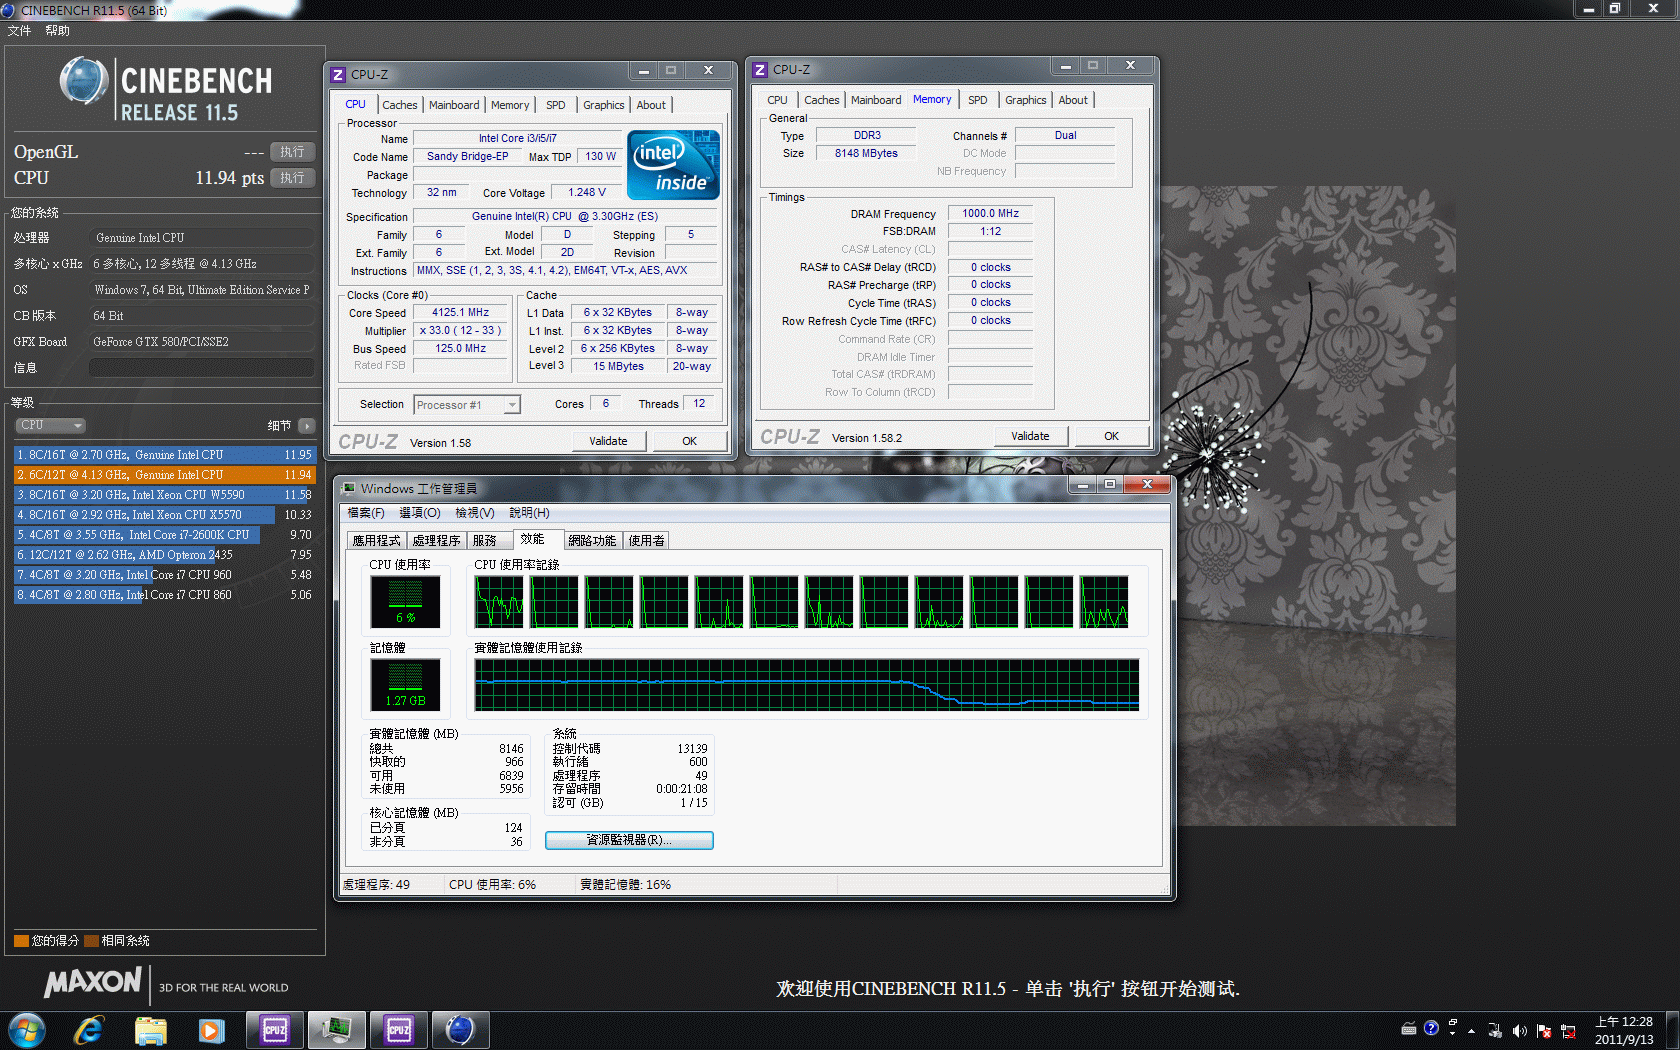Click the CPU-Z title icon of Memory window
The image size is (1680, 1050).
[x=760, y=69]
